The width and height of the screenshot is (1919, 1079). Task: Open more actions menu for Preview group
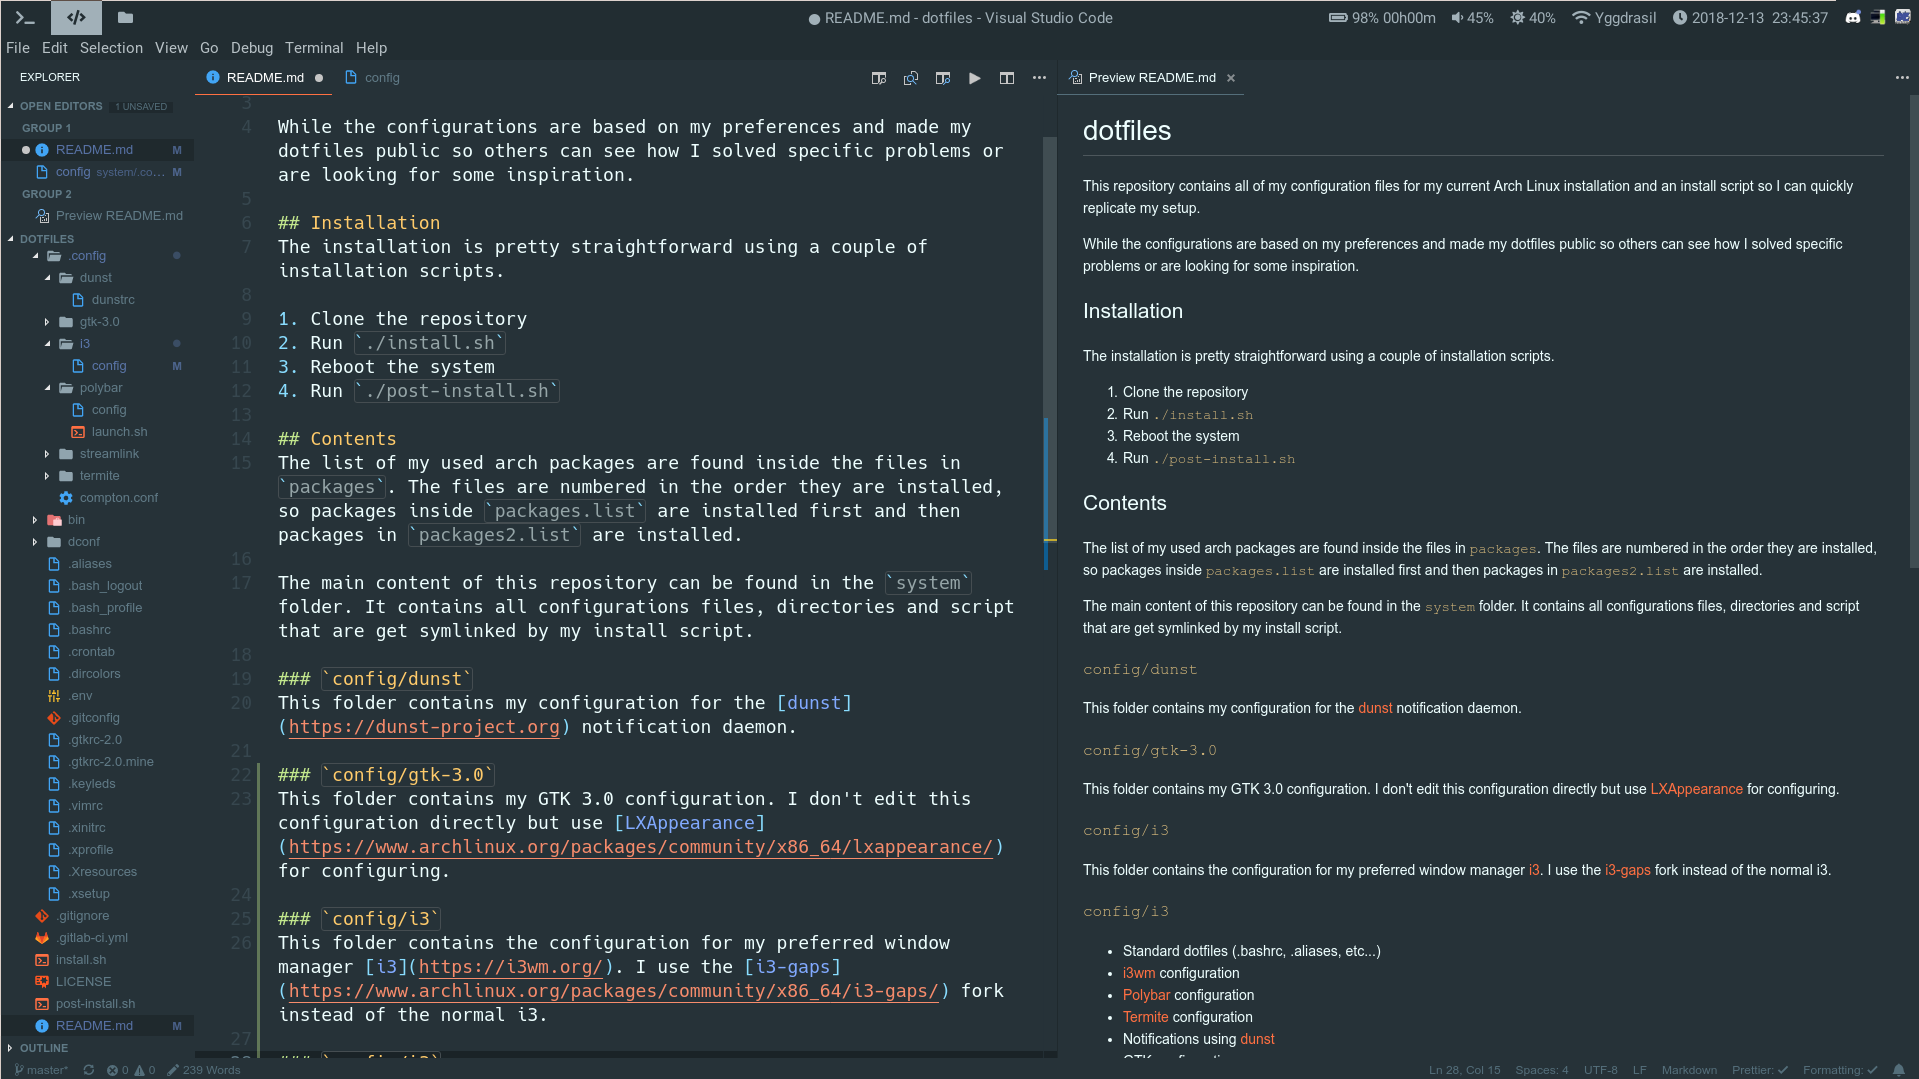tap(1902, 78)
